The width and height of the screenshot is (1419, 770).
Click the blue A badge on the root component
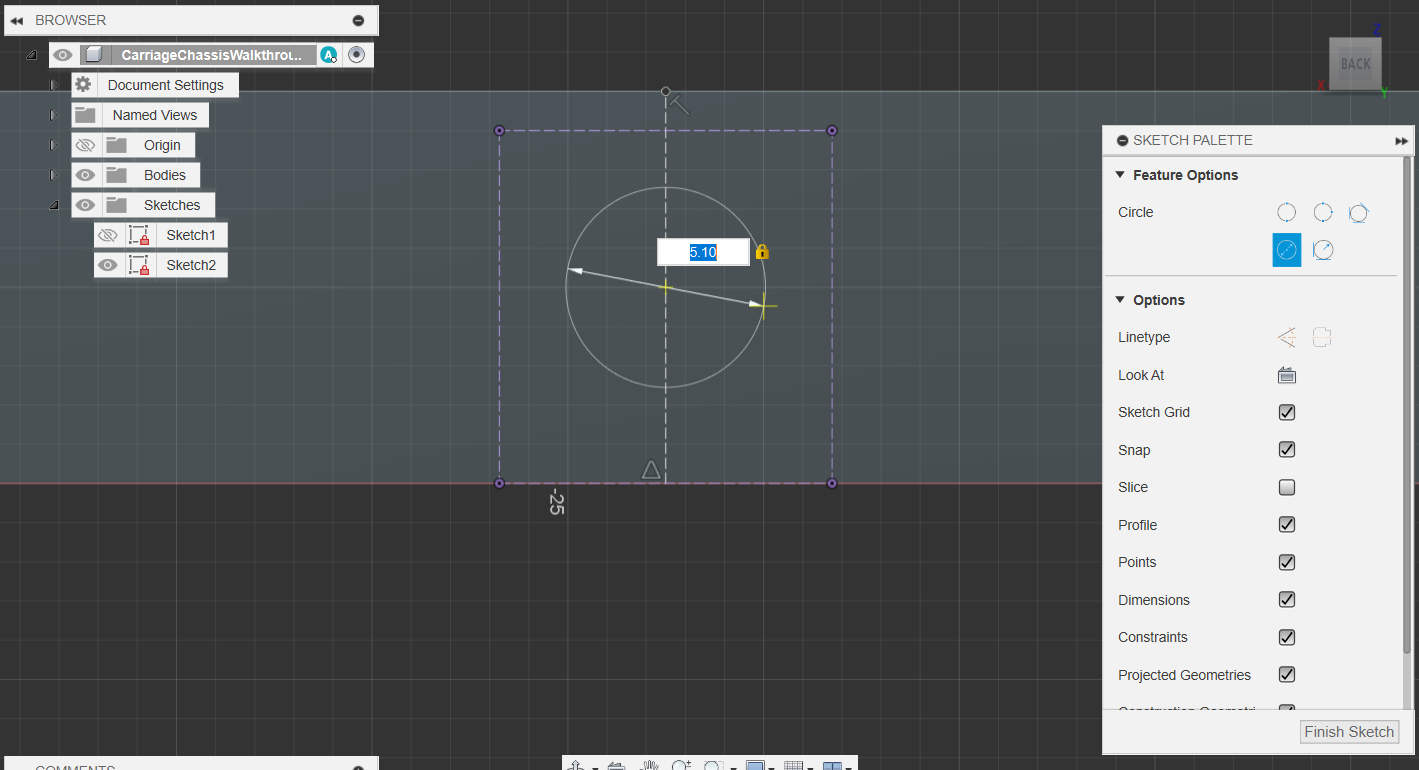(x=328, y=55)
